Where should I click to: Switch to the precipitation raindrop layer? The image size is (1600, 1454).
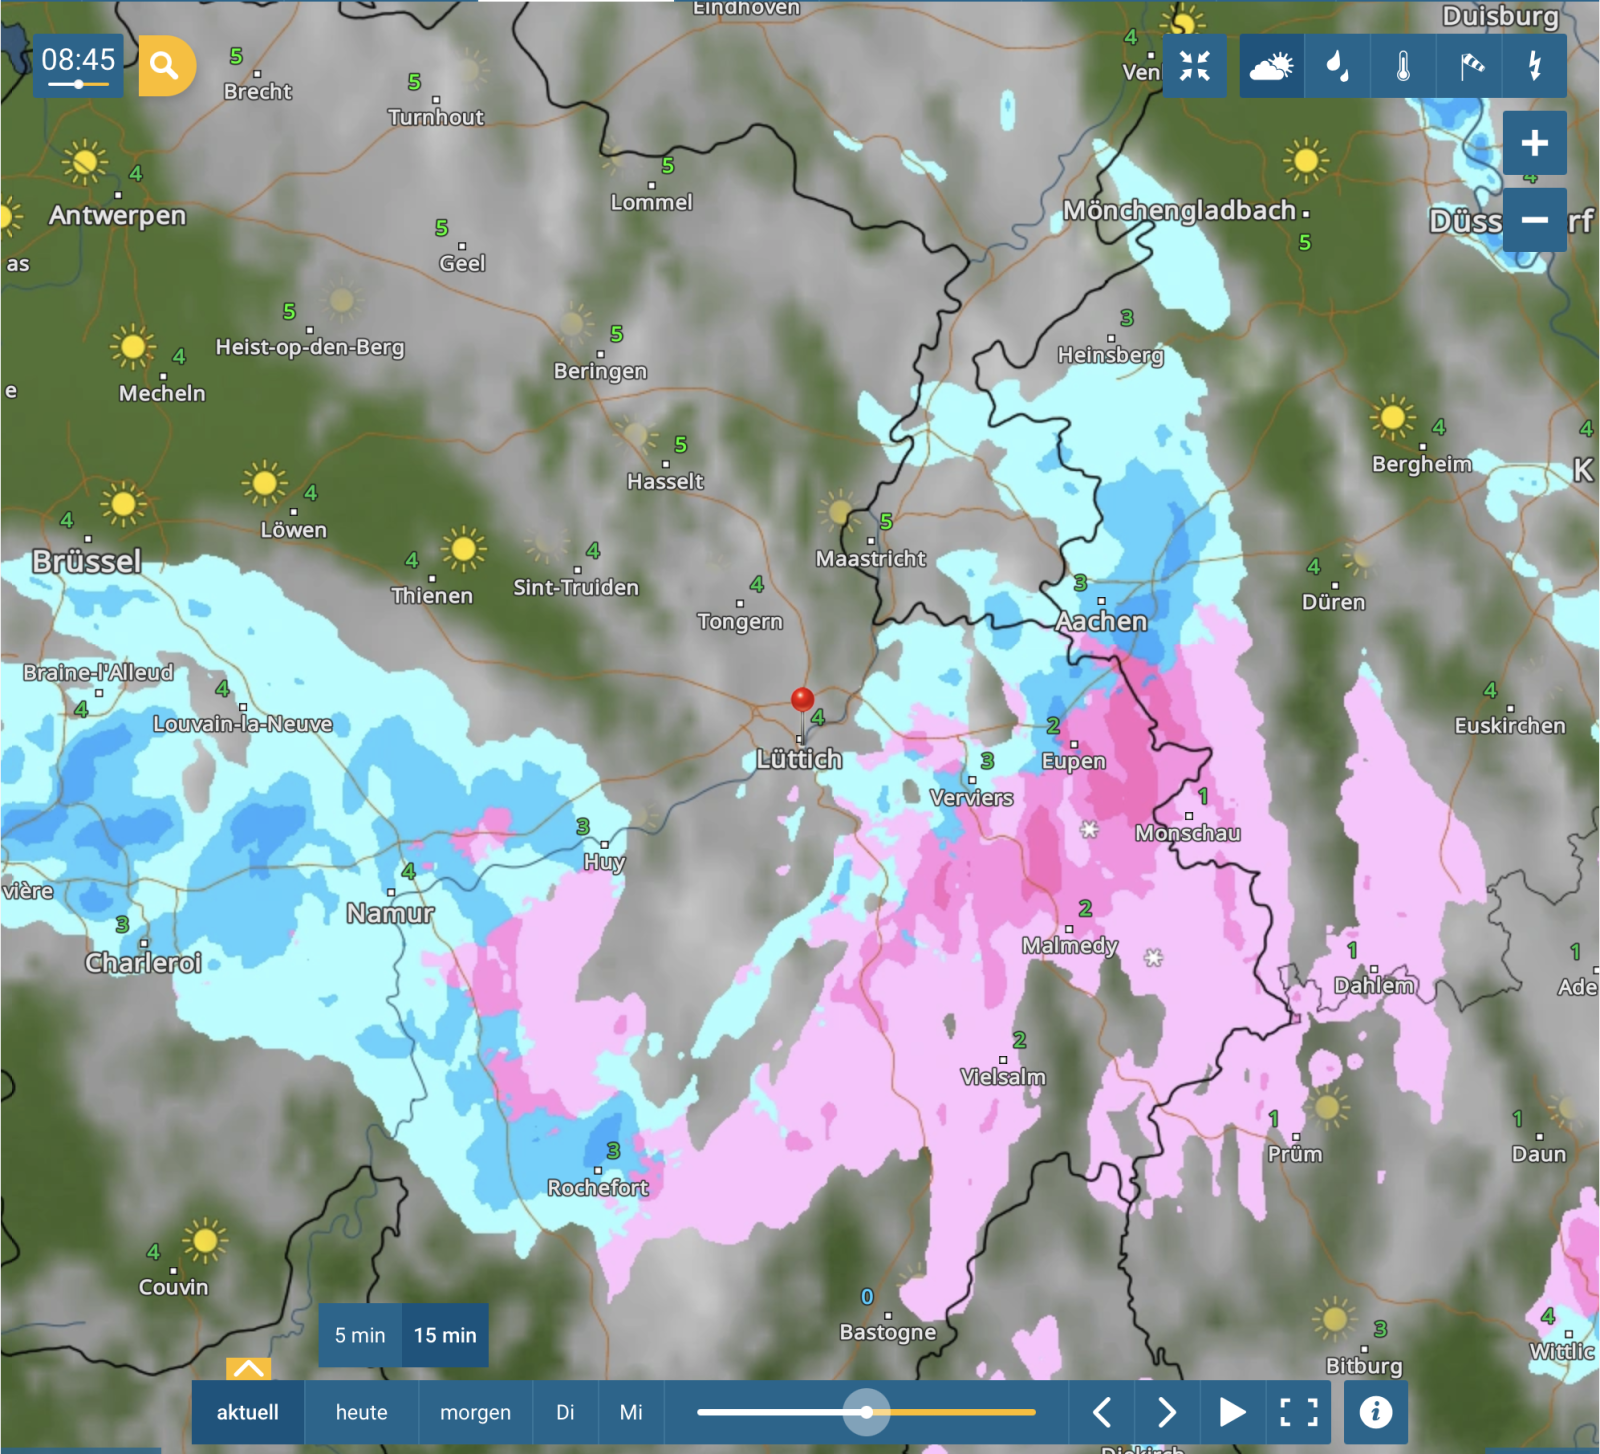pyautogui.click(x=1337, y=66)
